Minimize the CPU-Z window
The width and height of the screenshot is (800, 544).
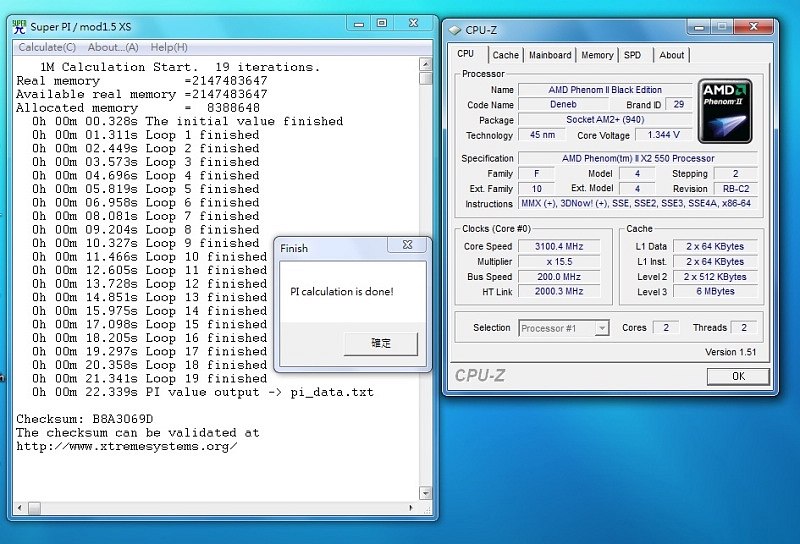[x=699, y=27]
